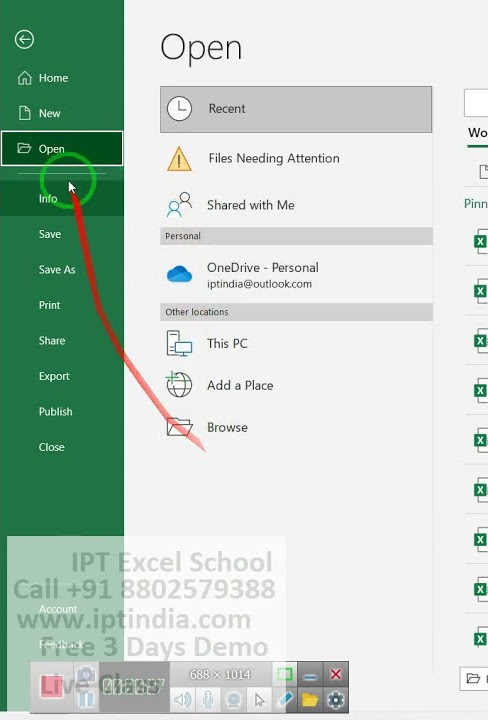
Task: Click the Browse folder icon
Action: point(179,427)
